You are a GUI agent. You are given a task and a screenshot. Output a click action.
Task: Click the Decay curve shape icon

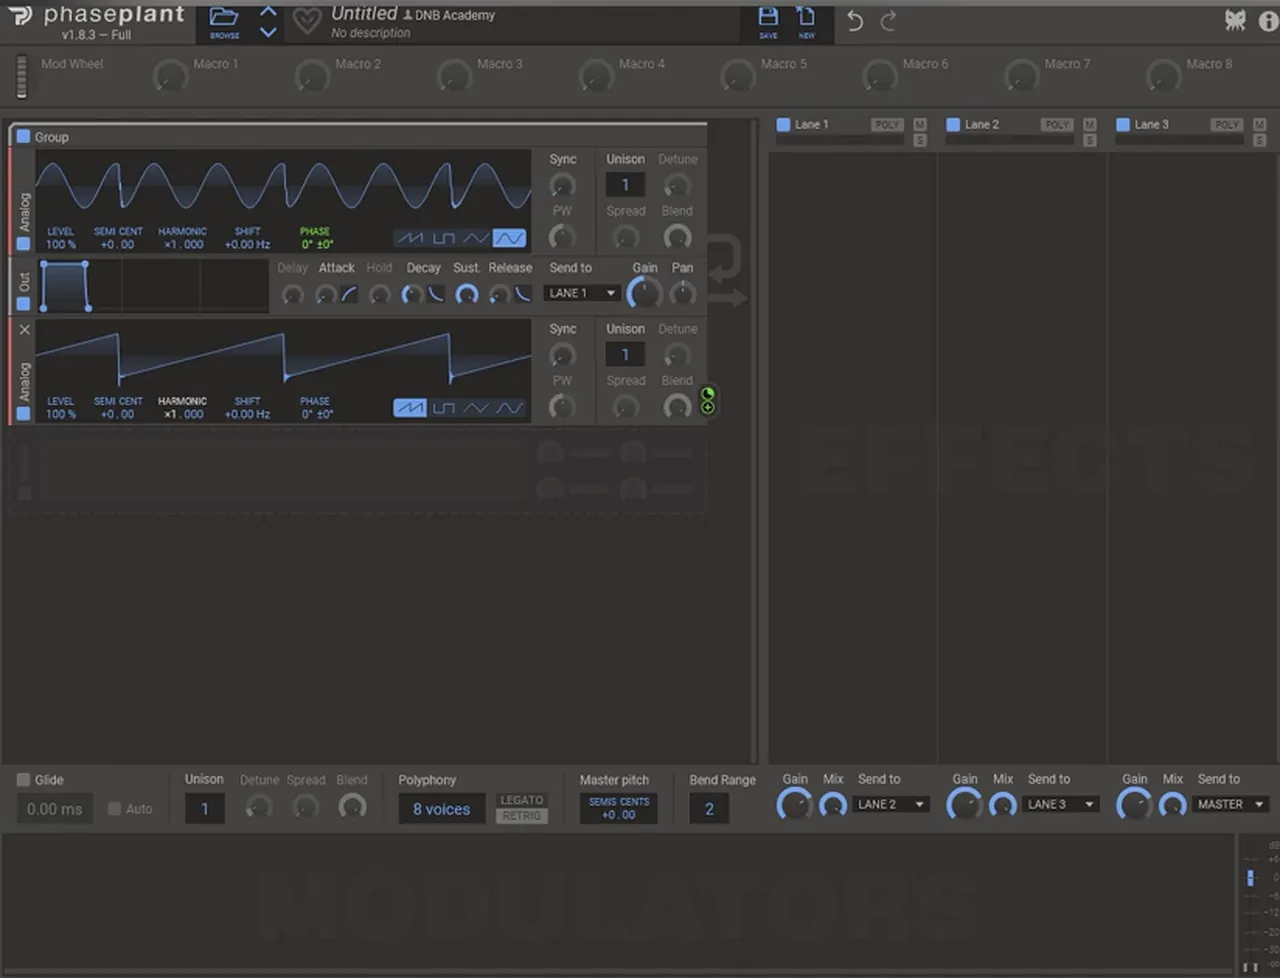(436, 294)
